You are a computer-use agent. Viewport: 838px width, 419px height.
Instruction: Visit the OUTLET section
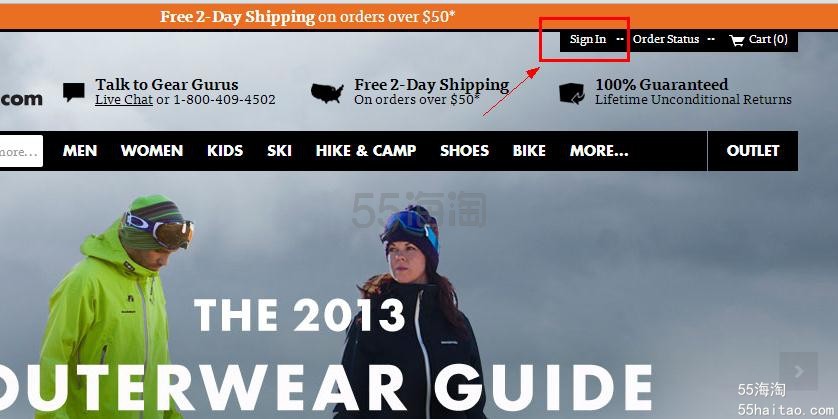point(752,151)
